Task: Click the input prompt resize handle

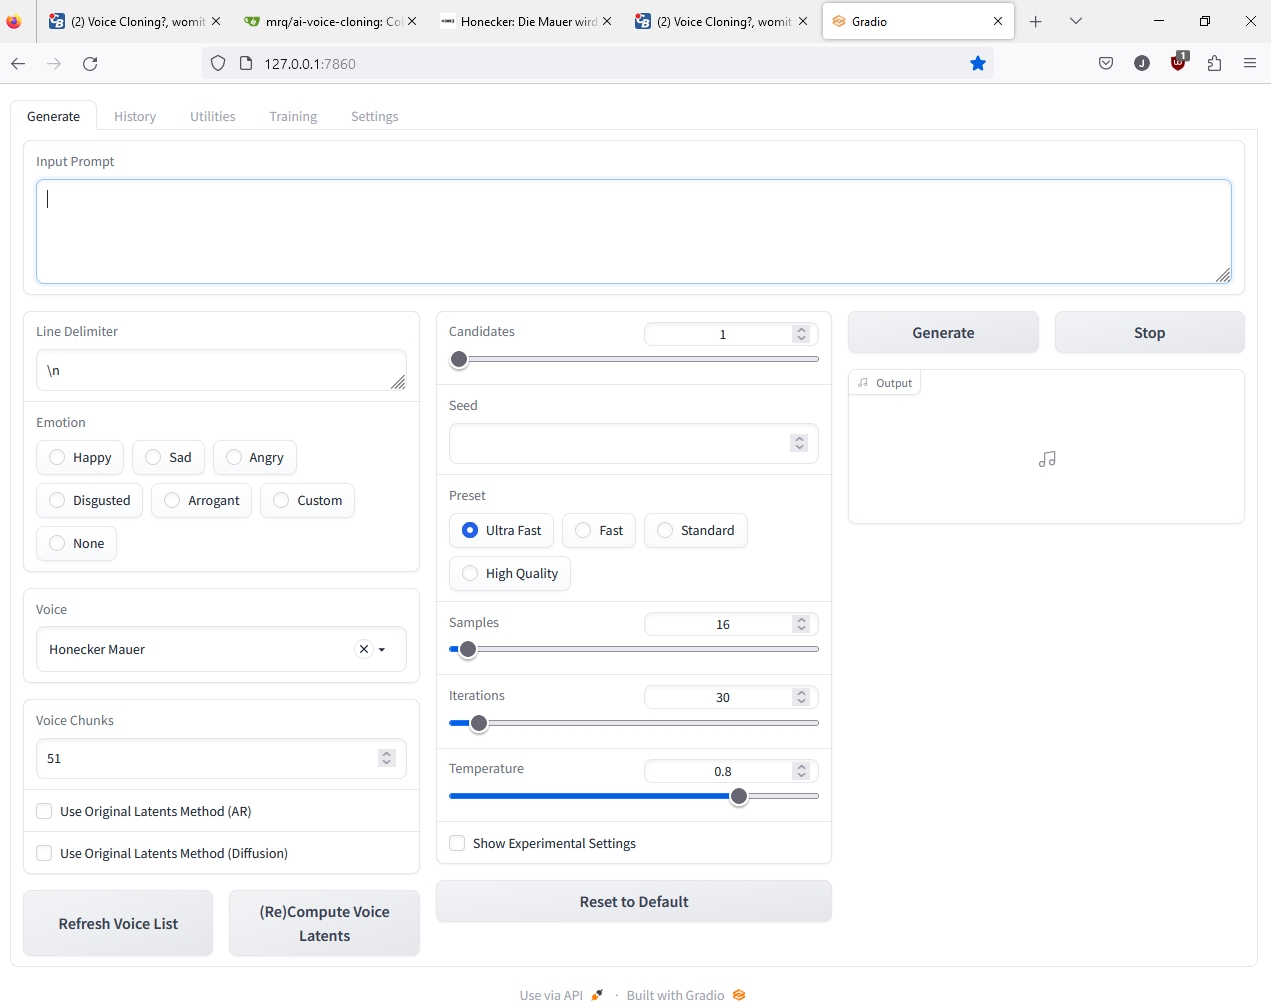Action: 1223,275
